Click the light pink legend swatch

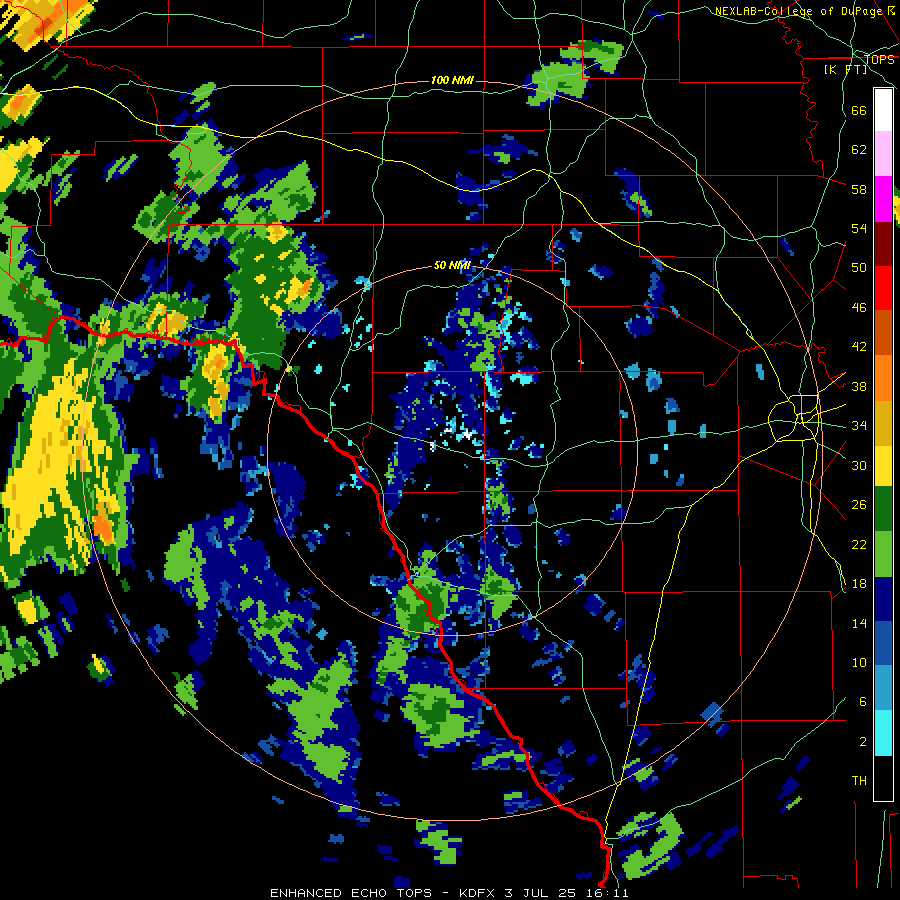[883, 153]
